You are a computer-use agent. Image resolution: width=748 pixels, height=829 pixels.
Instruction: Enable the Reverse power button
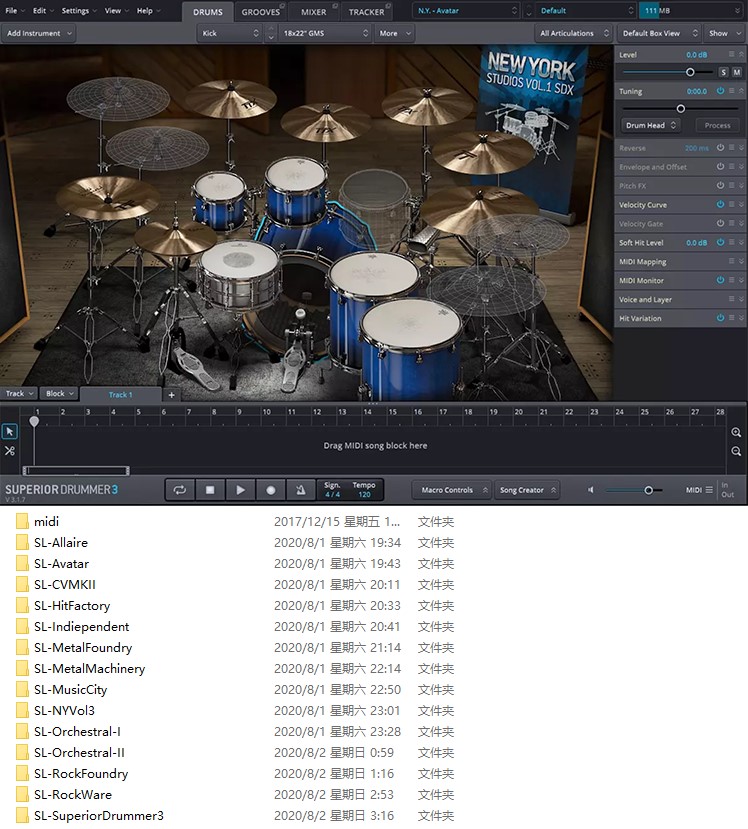click(721, 148)
